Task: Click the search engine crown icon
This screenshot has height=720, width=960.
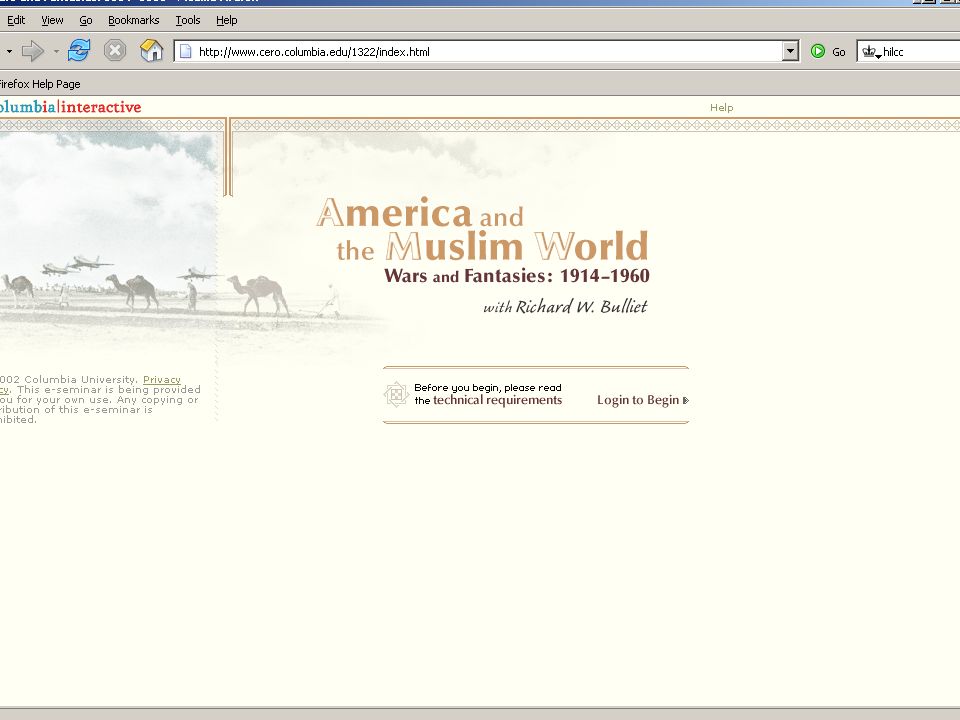Action: (869, 51)
